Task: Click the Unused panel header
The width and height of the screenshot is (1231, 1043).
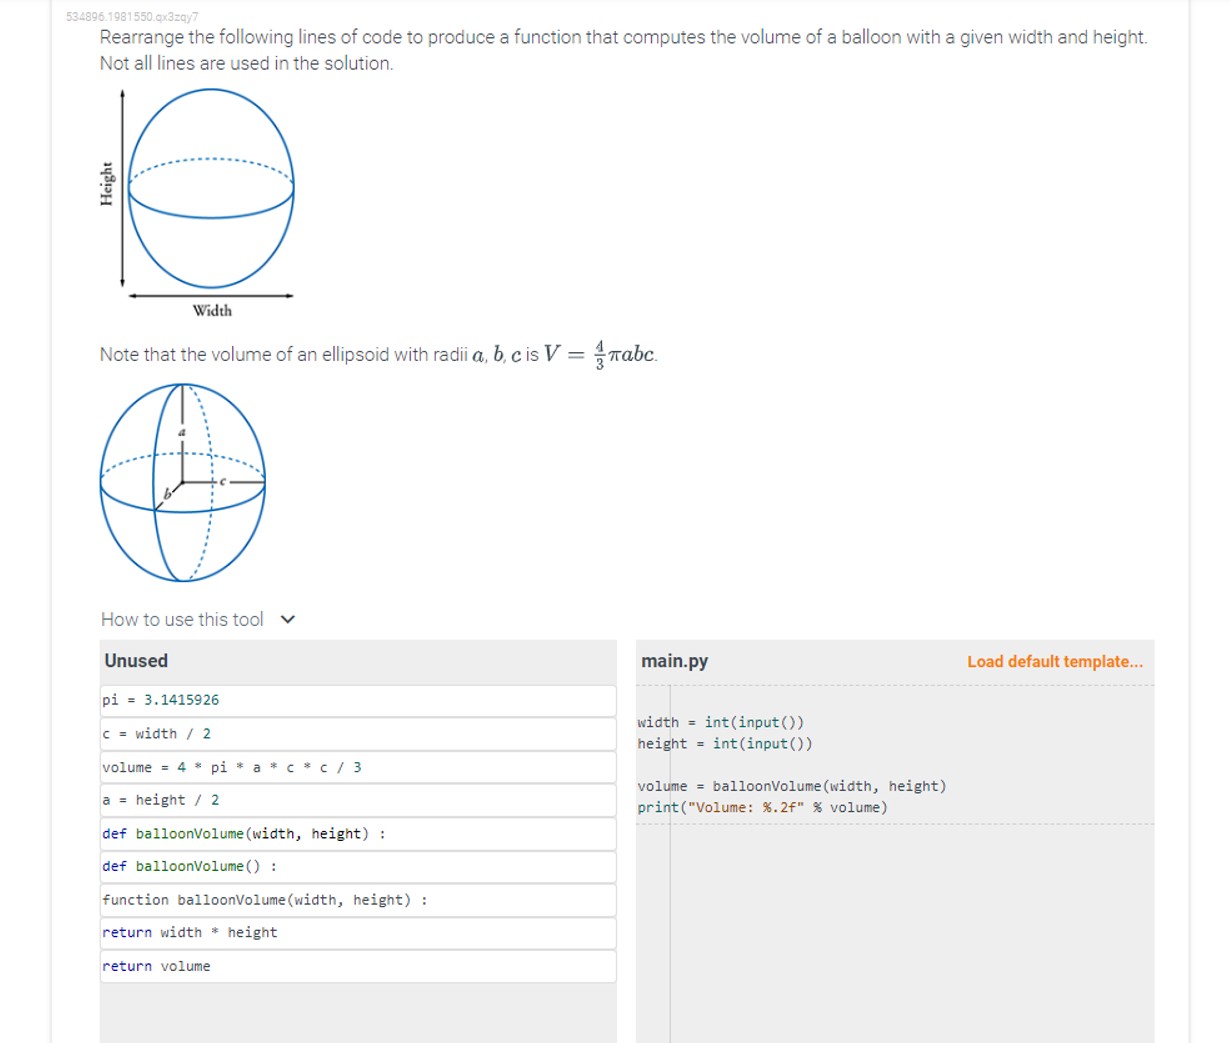Action: 136,661
